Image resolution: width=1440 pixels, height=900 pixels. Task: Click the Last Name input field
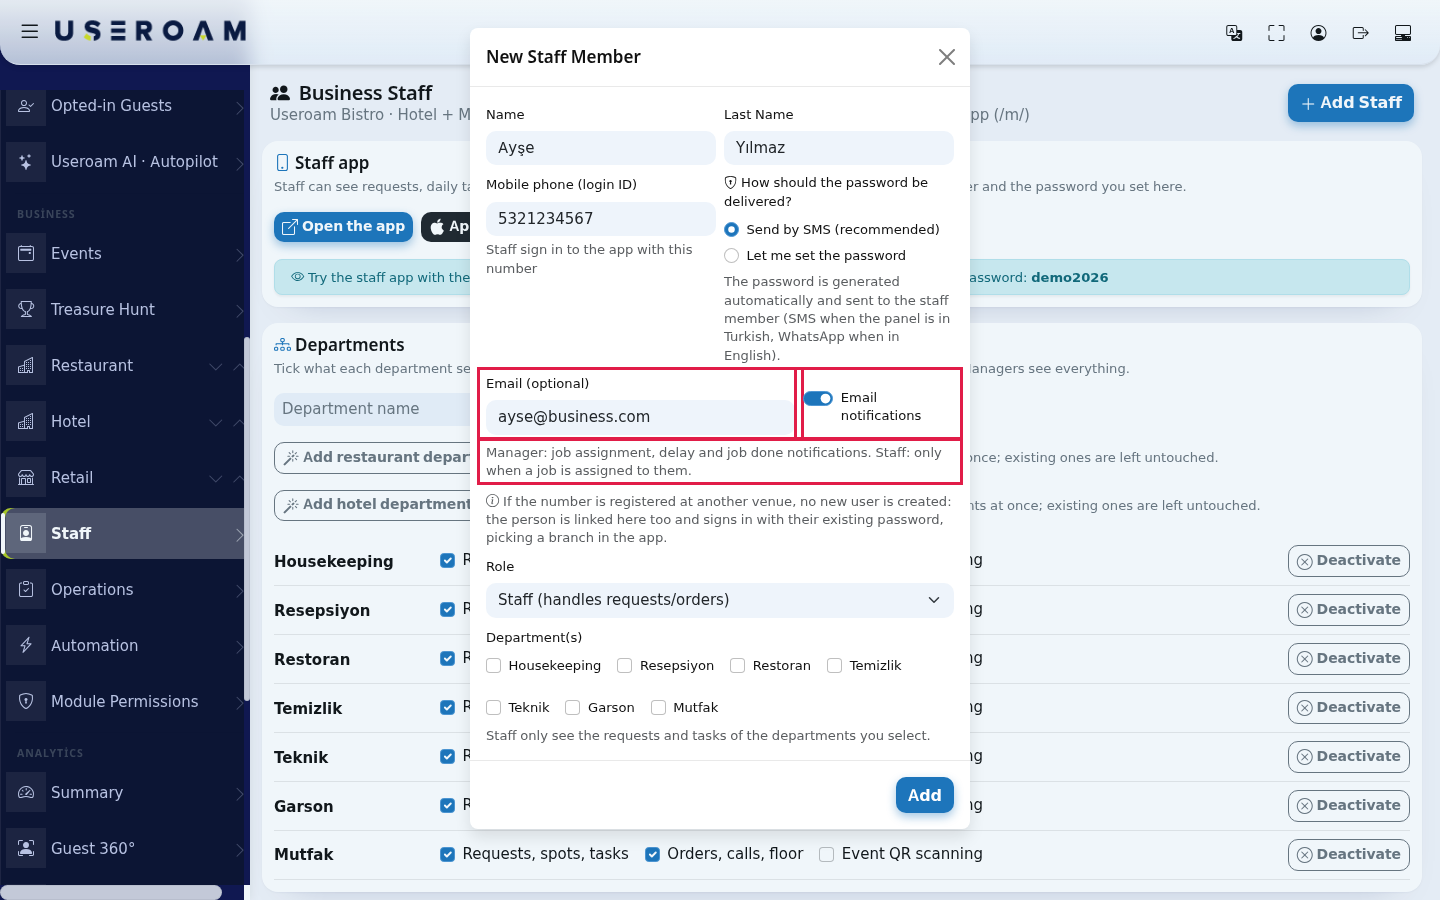pyautogui.click(x=839, y=148)
